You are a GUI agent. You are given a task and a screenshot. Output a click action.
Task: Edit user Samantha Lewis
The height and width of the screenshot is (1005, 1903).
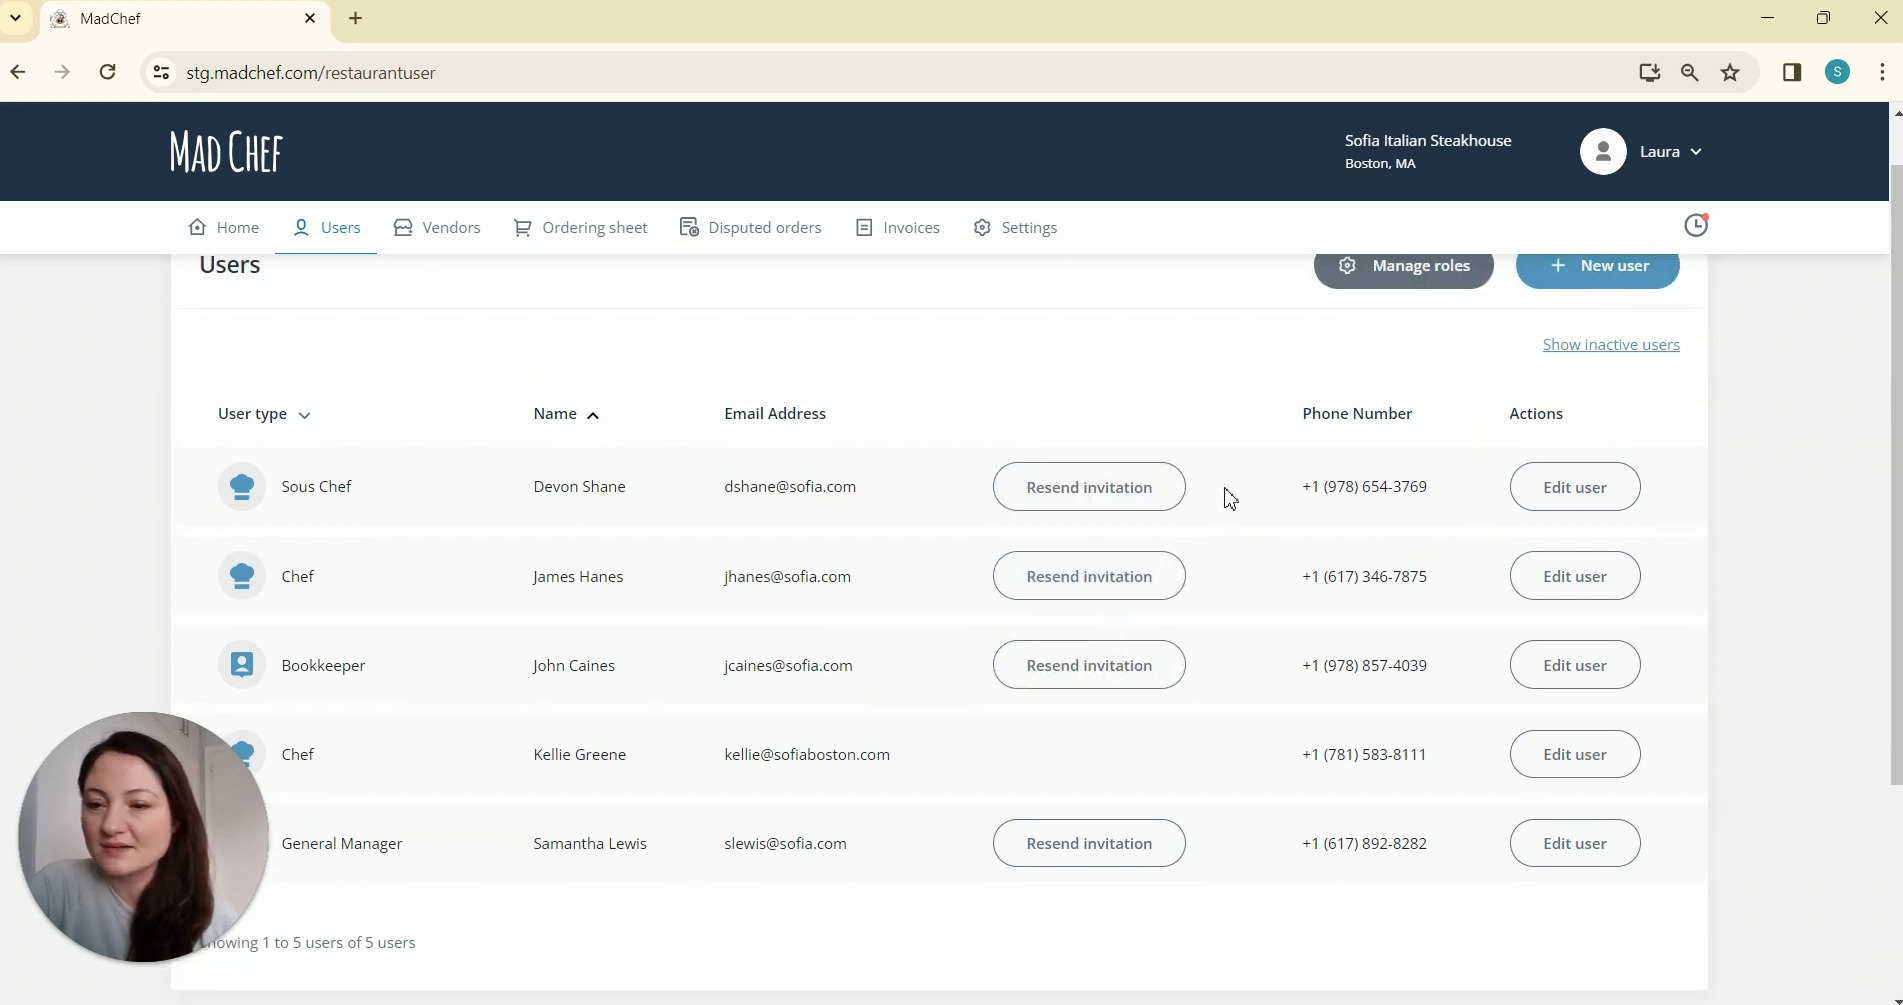click(1575, 843)
